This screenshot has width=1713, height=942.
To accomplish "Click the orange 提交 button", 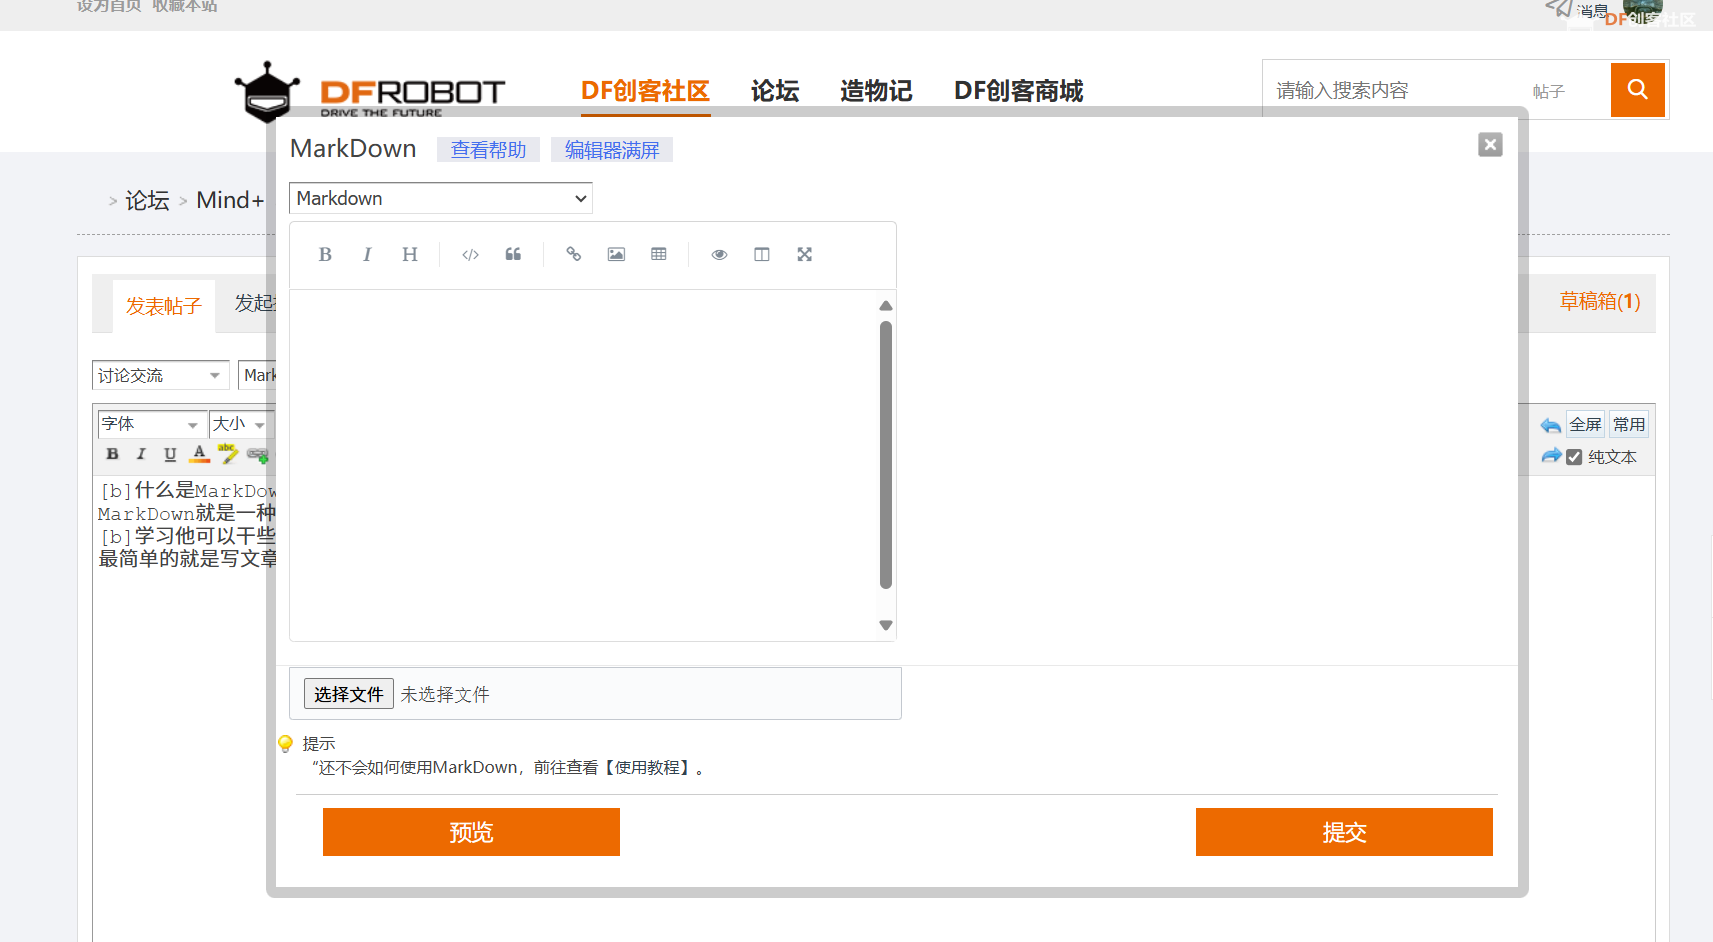I will click(1344, 832).
